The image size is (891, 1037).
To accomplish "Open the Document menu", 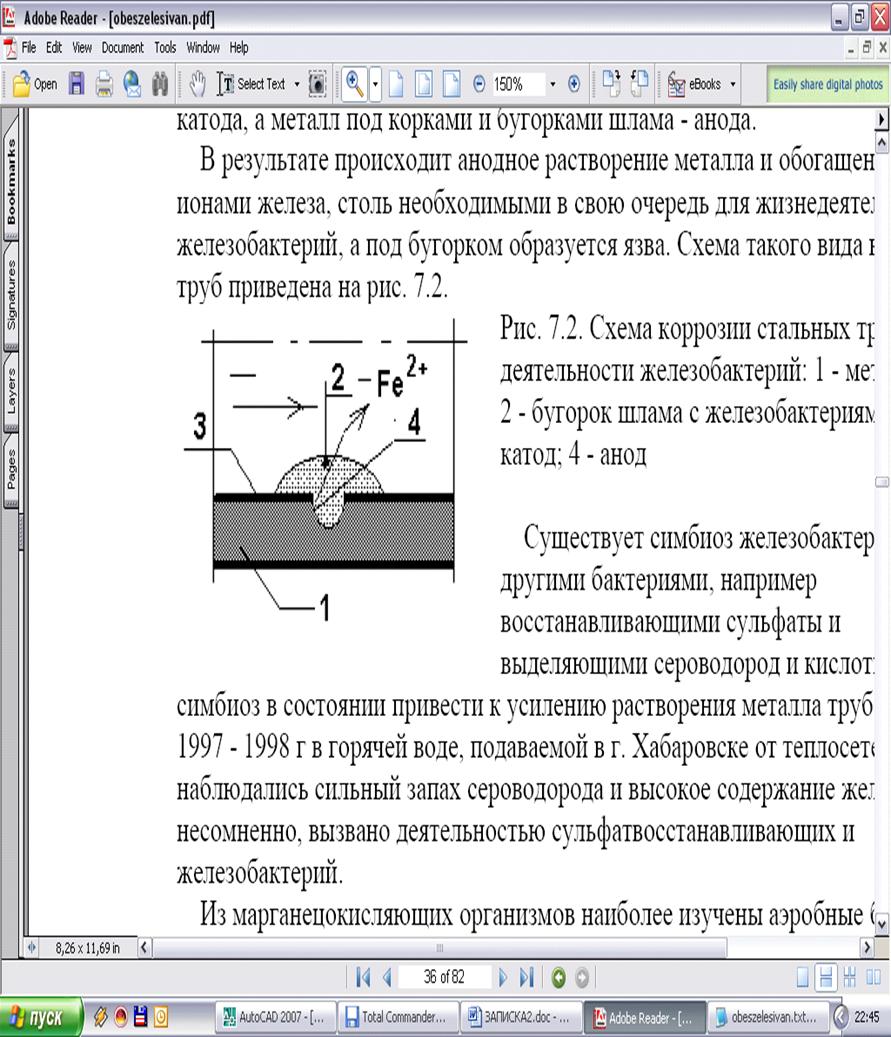I will coord(122,47).
